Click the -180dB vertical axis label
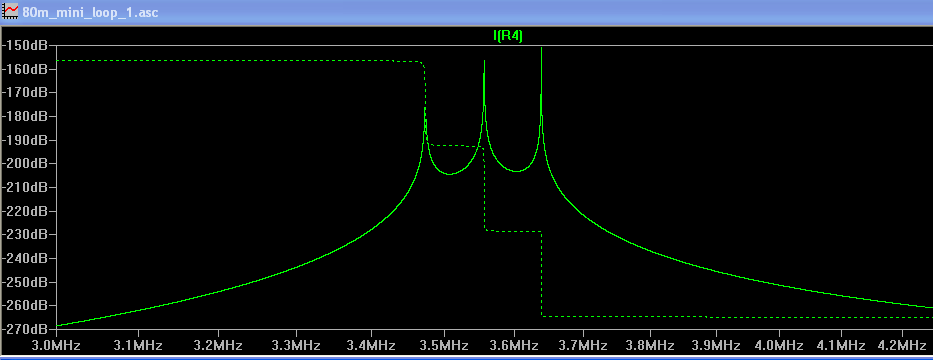 pyautogui.click(x=26, y=116)
